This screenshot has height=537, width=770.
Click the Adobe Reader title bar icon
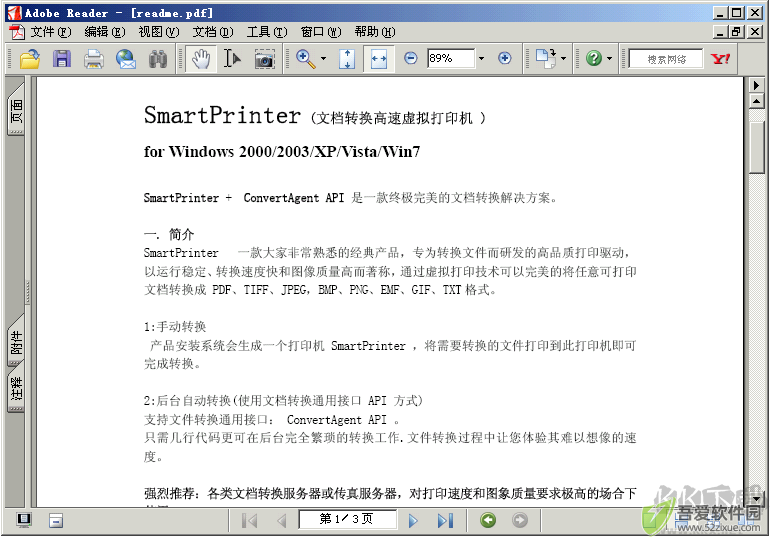point(14,13)
